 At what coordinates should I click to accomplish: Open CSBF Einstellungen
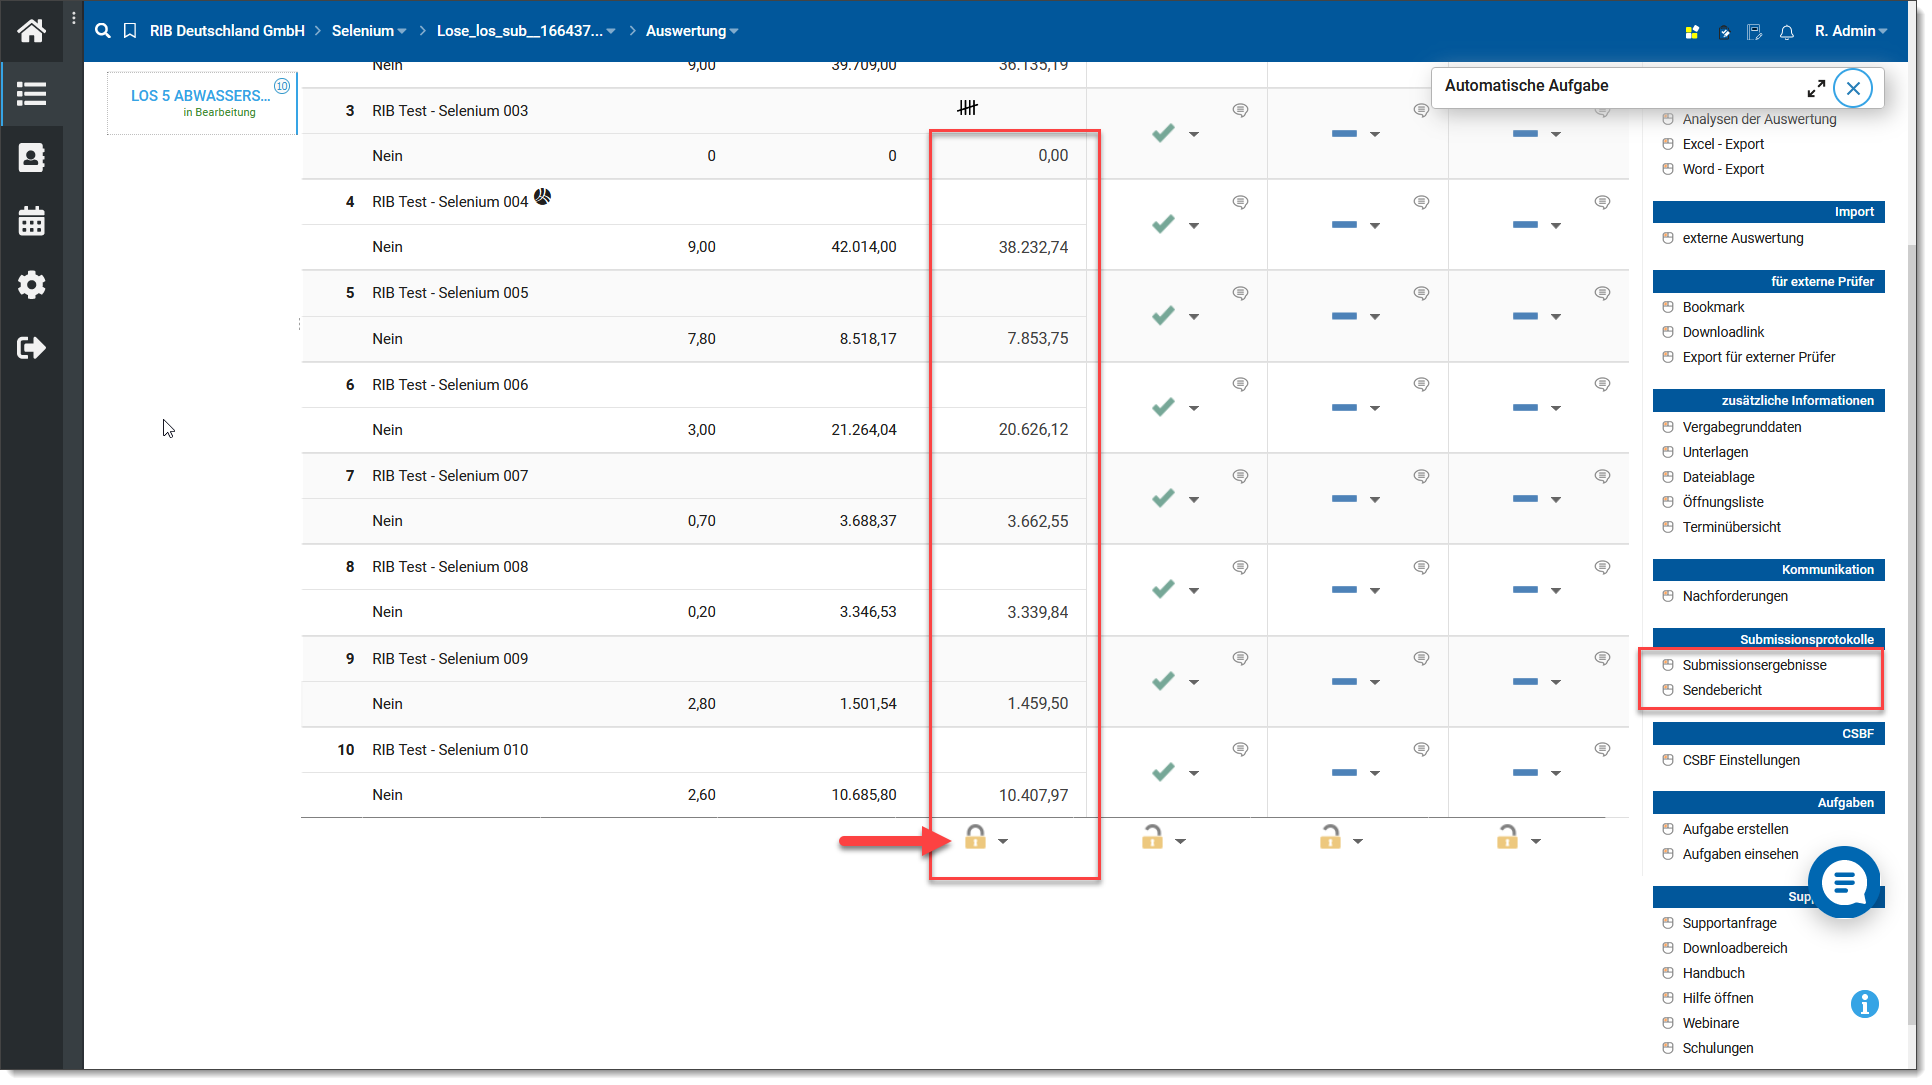1740,760
